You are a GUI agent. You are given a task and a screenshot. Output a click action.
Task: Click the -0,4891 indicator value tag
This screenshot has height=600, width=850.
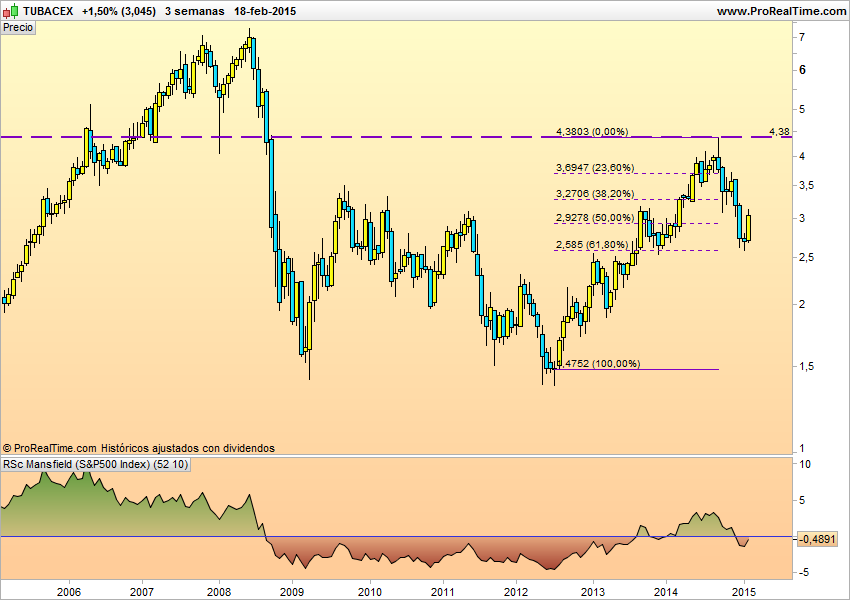tap(816, 538)
